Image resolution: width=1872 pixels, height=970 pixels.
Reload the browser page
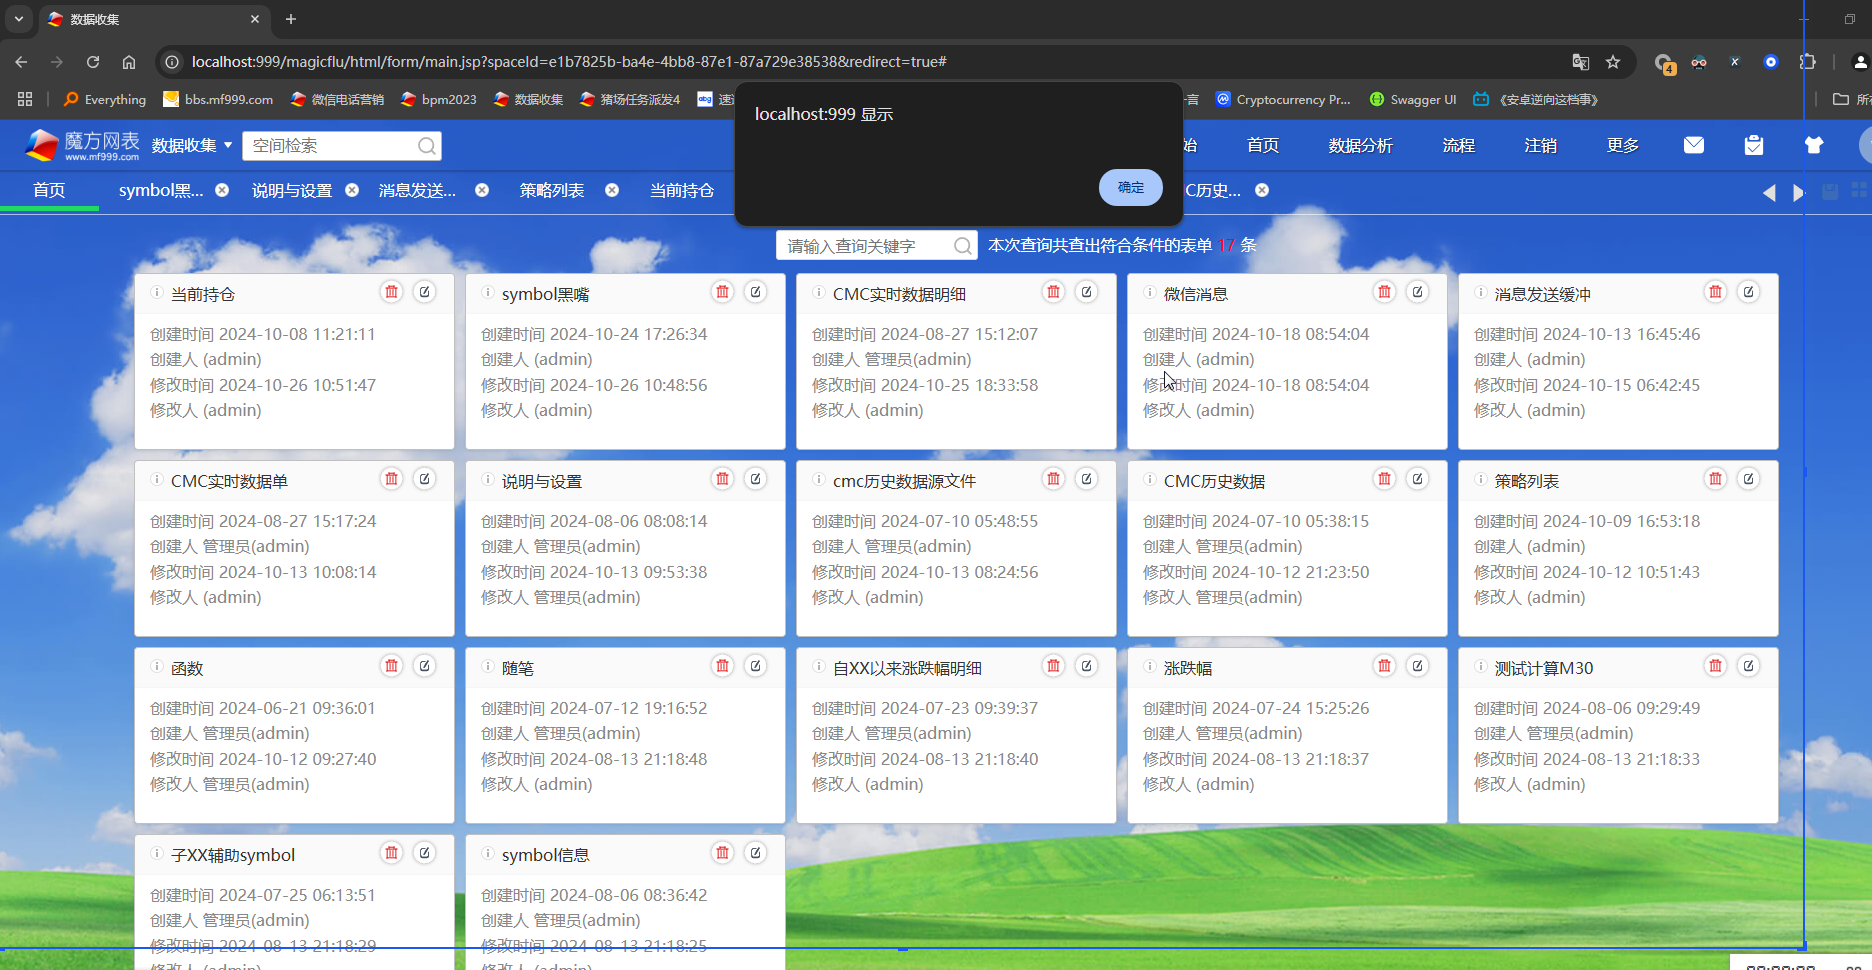(x=93, y=62)
